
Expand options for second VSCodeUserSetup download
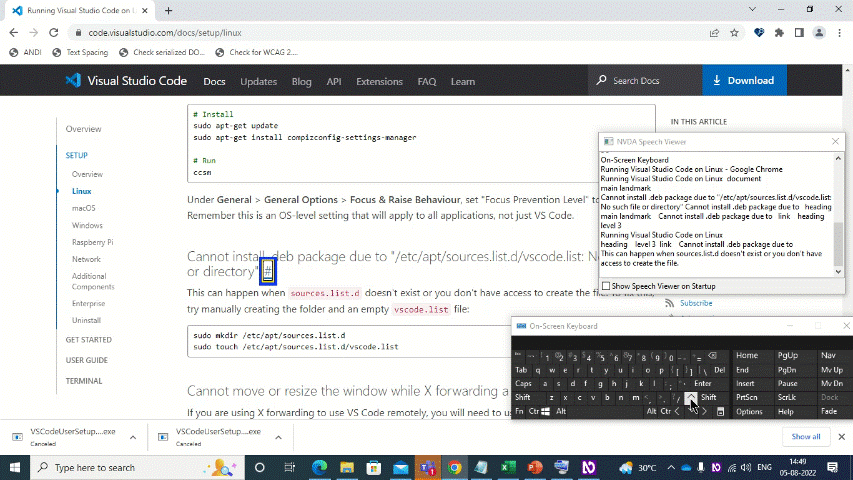click(x=278, y=437)
